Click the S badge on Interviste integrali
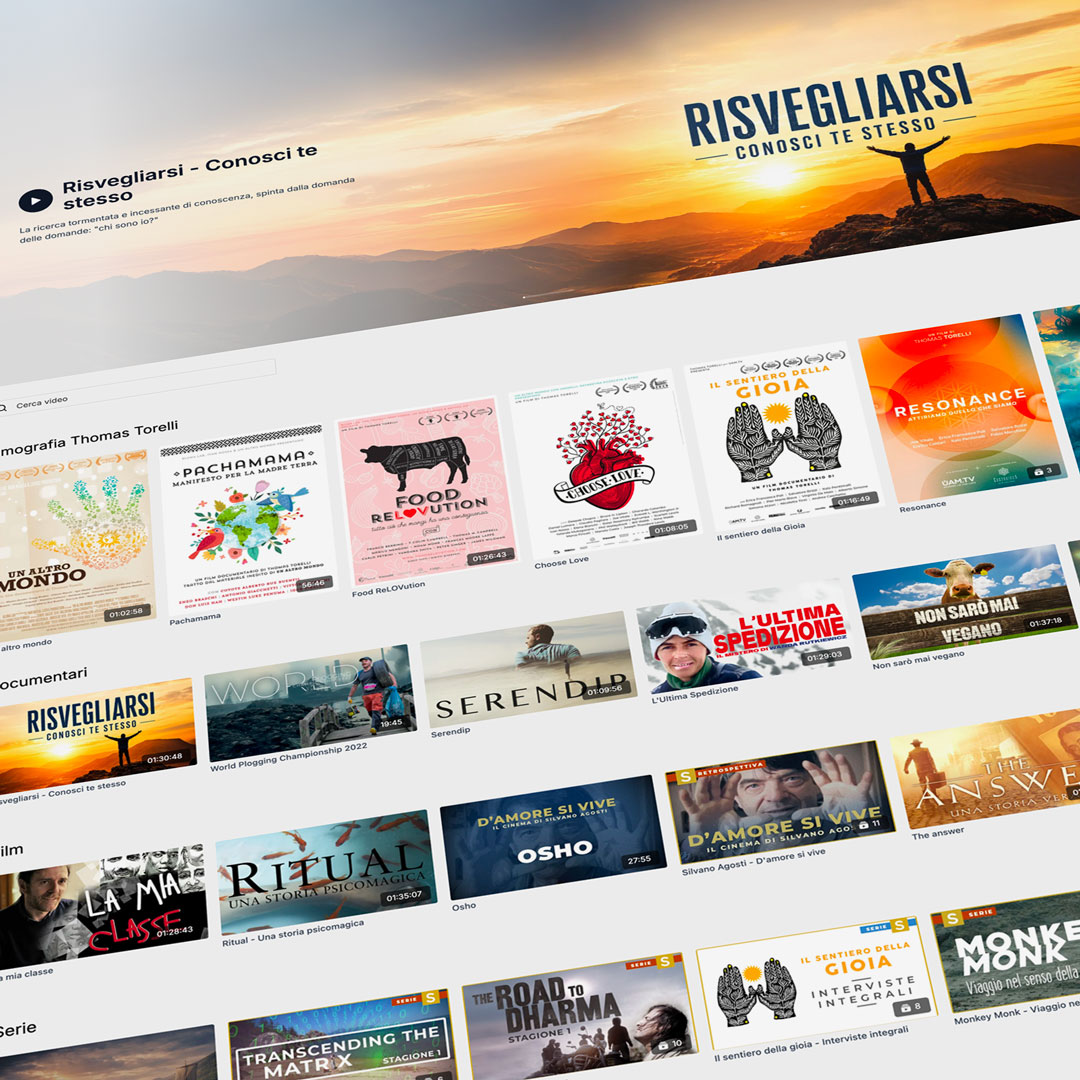 click(899, 925)
